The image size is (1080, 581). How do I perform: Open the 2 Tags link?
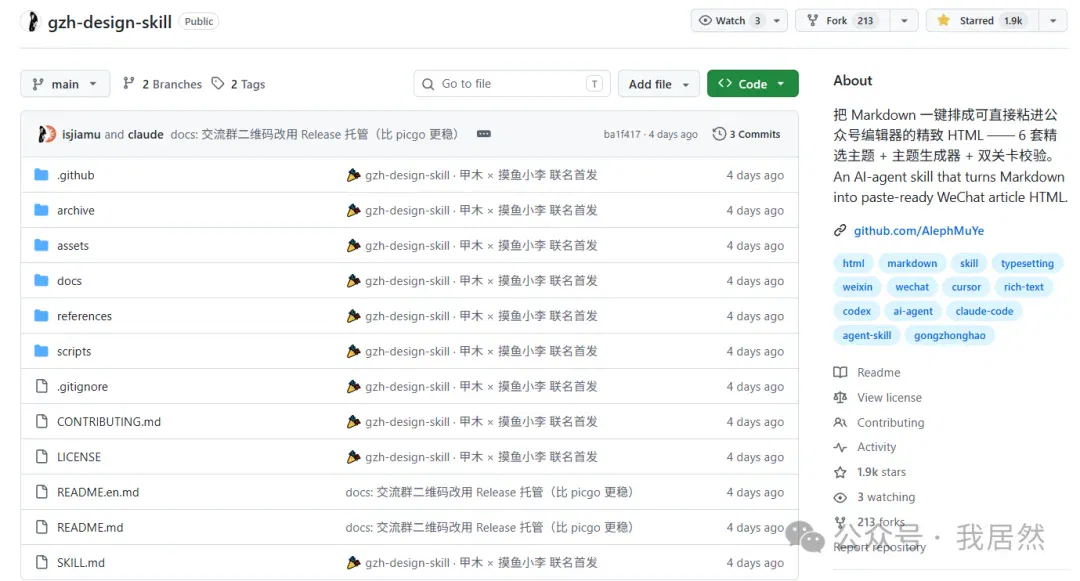pos(238,84)
